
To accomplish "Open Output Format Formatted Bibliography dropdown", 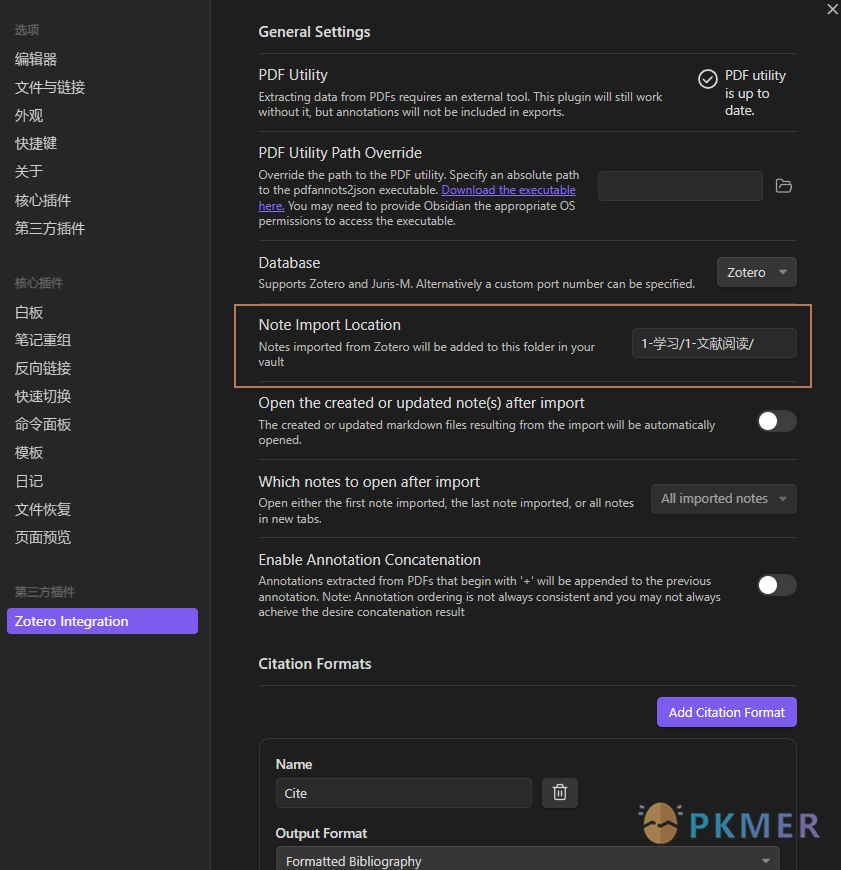I will click(528, 859).
